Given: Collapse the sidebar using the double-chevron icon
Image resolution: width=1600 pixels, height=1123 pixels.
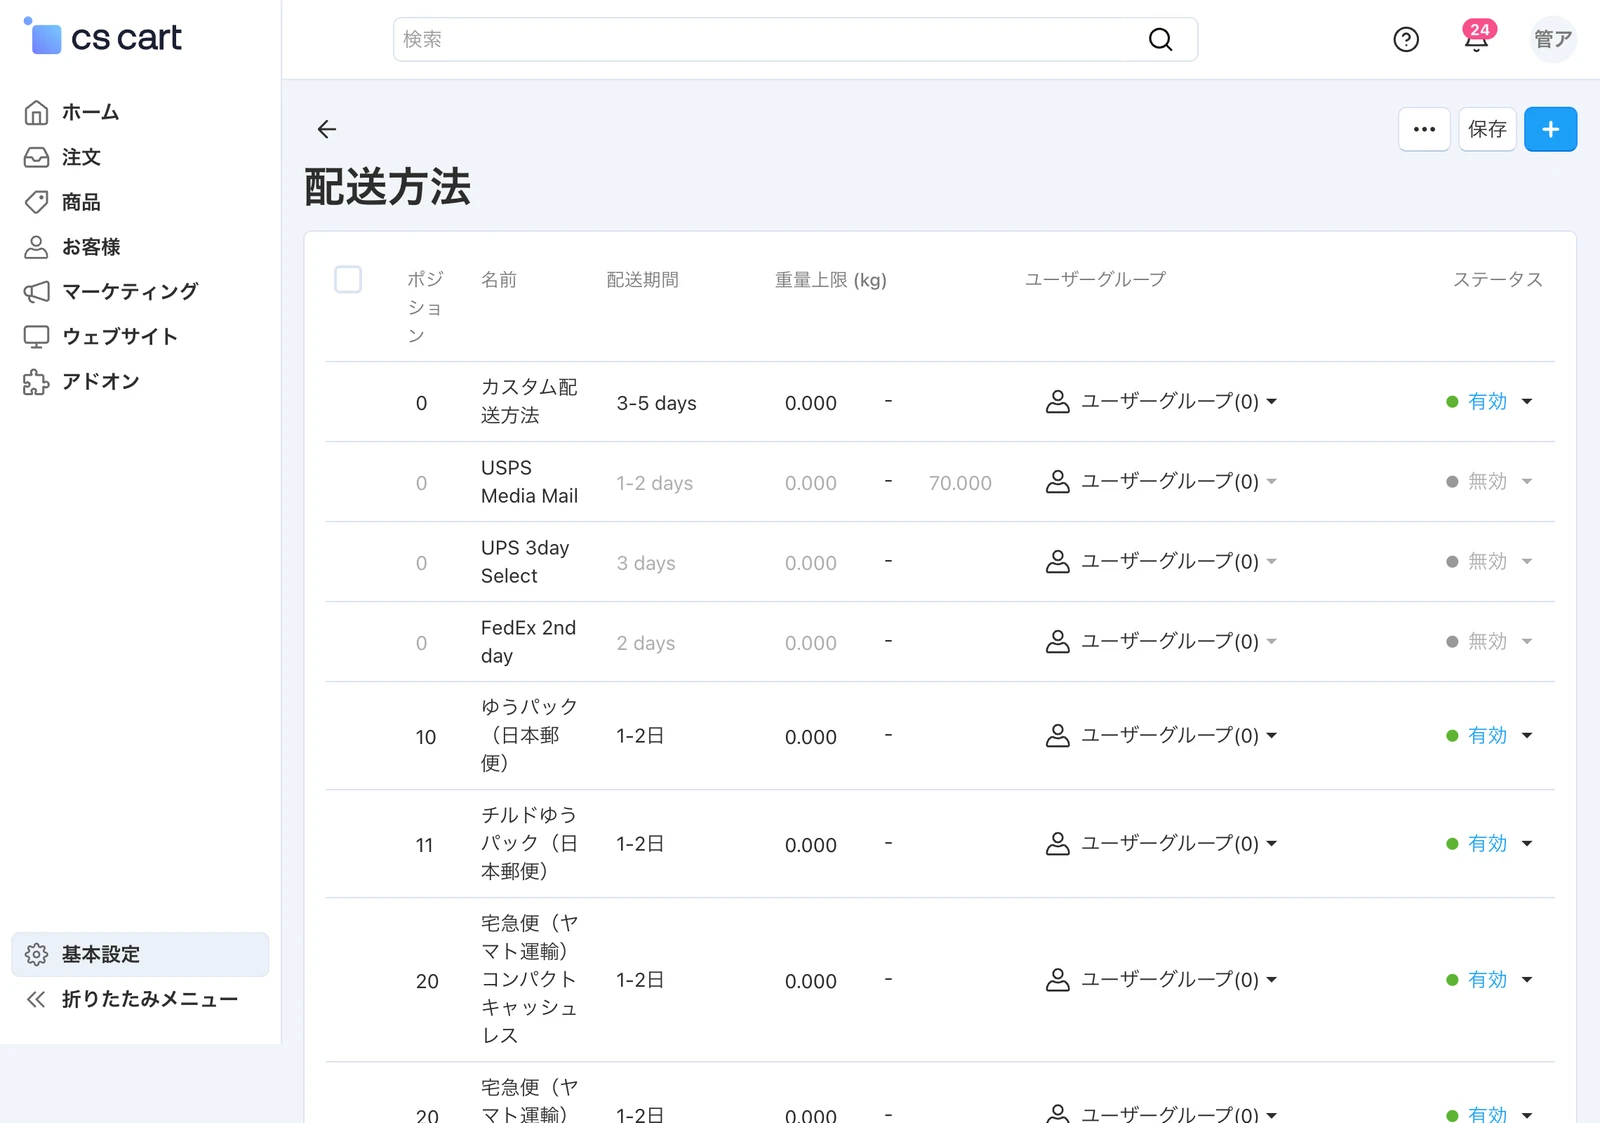Looking at the screenshot, I should 36,999.
